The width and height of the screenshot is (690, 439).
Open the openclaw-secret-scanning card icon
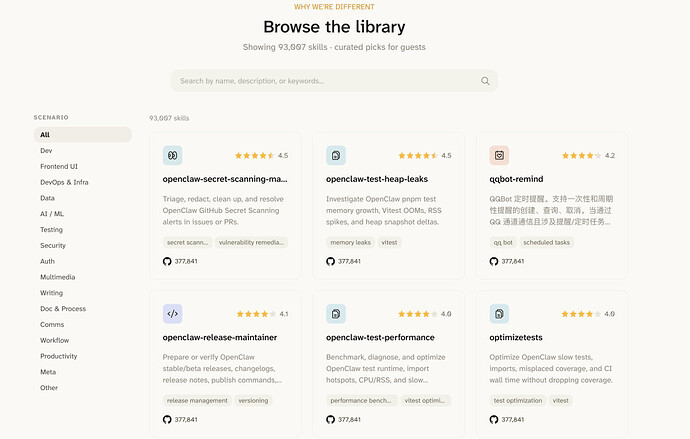click(x=172, y=155)
